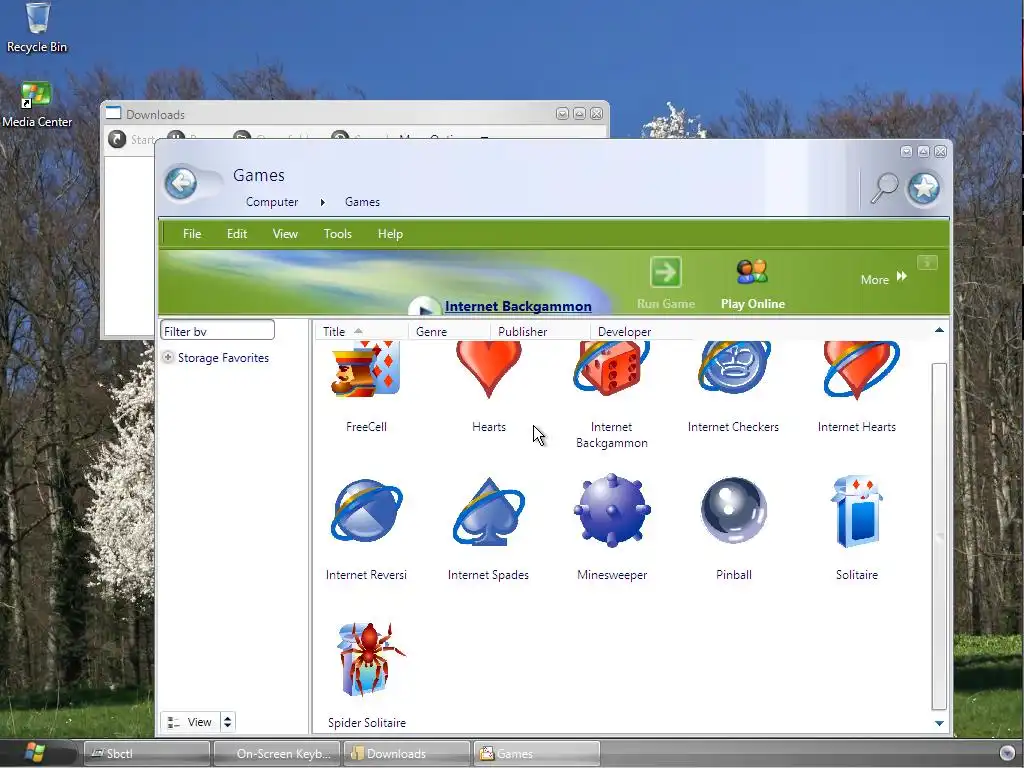Screen dimensions: 1024x768
Task: Sort by Developer column header
Action: (641, 331)
